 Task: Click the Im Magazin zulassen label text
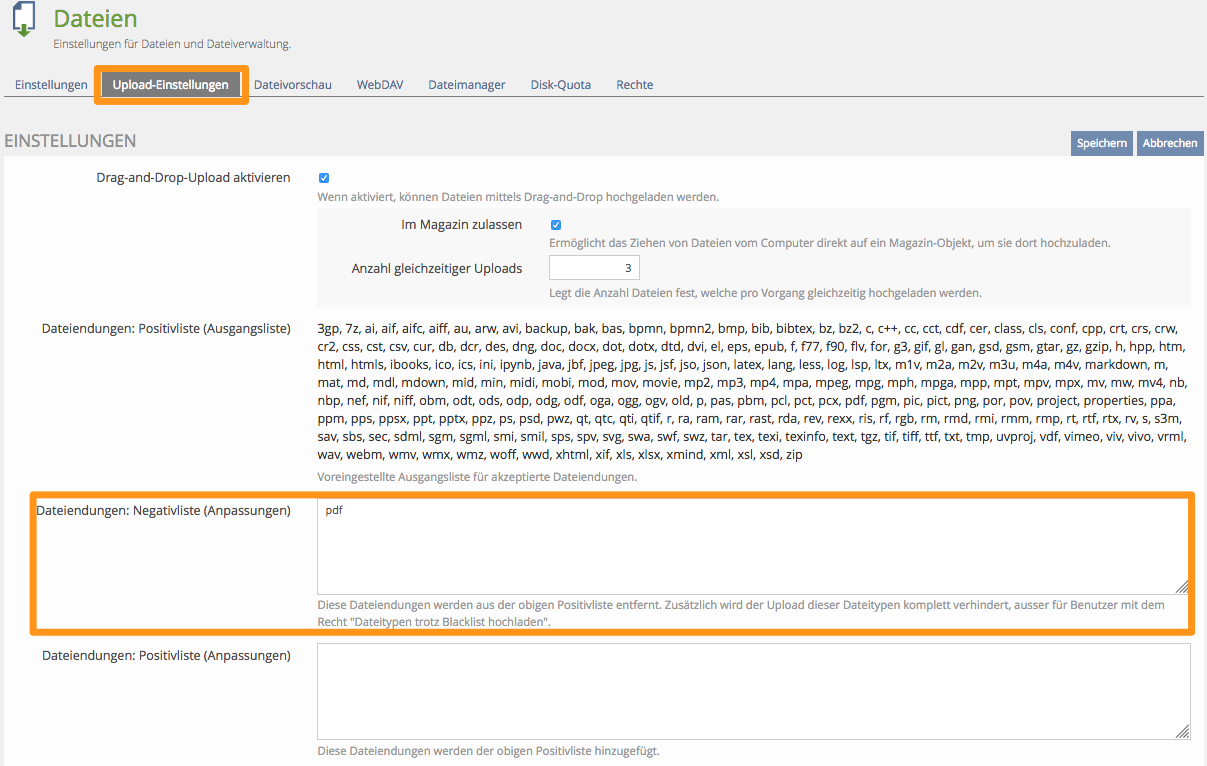pyautogui.click(x=461, y=225)
